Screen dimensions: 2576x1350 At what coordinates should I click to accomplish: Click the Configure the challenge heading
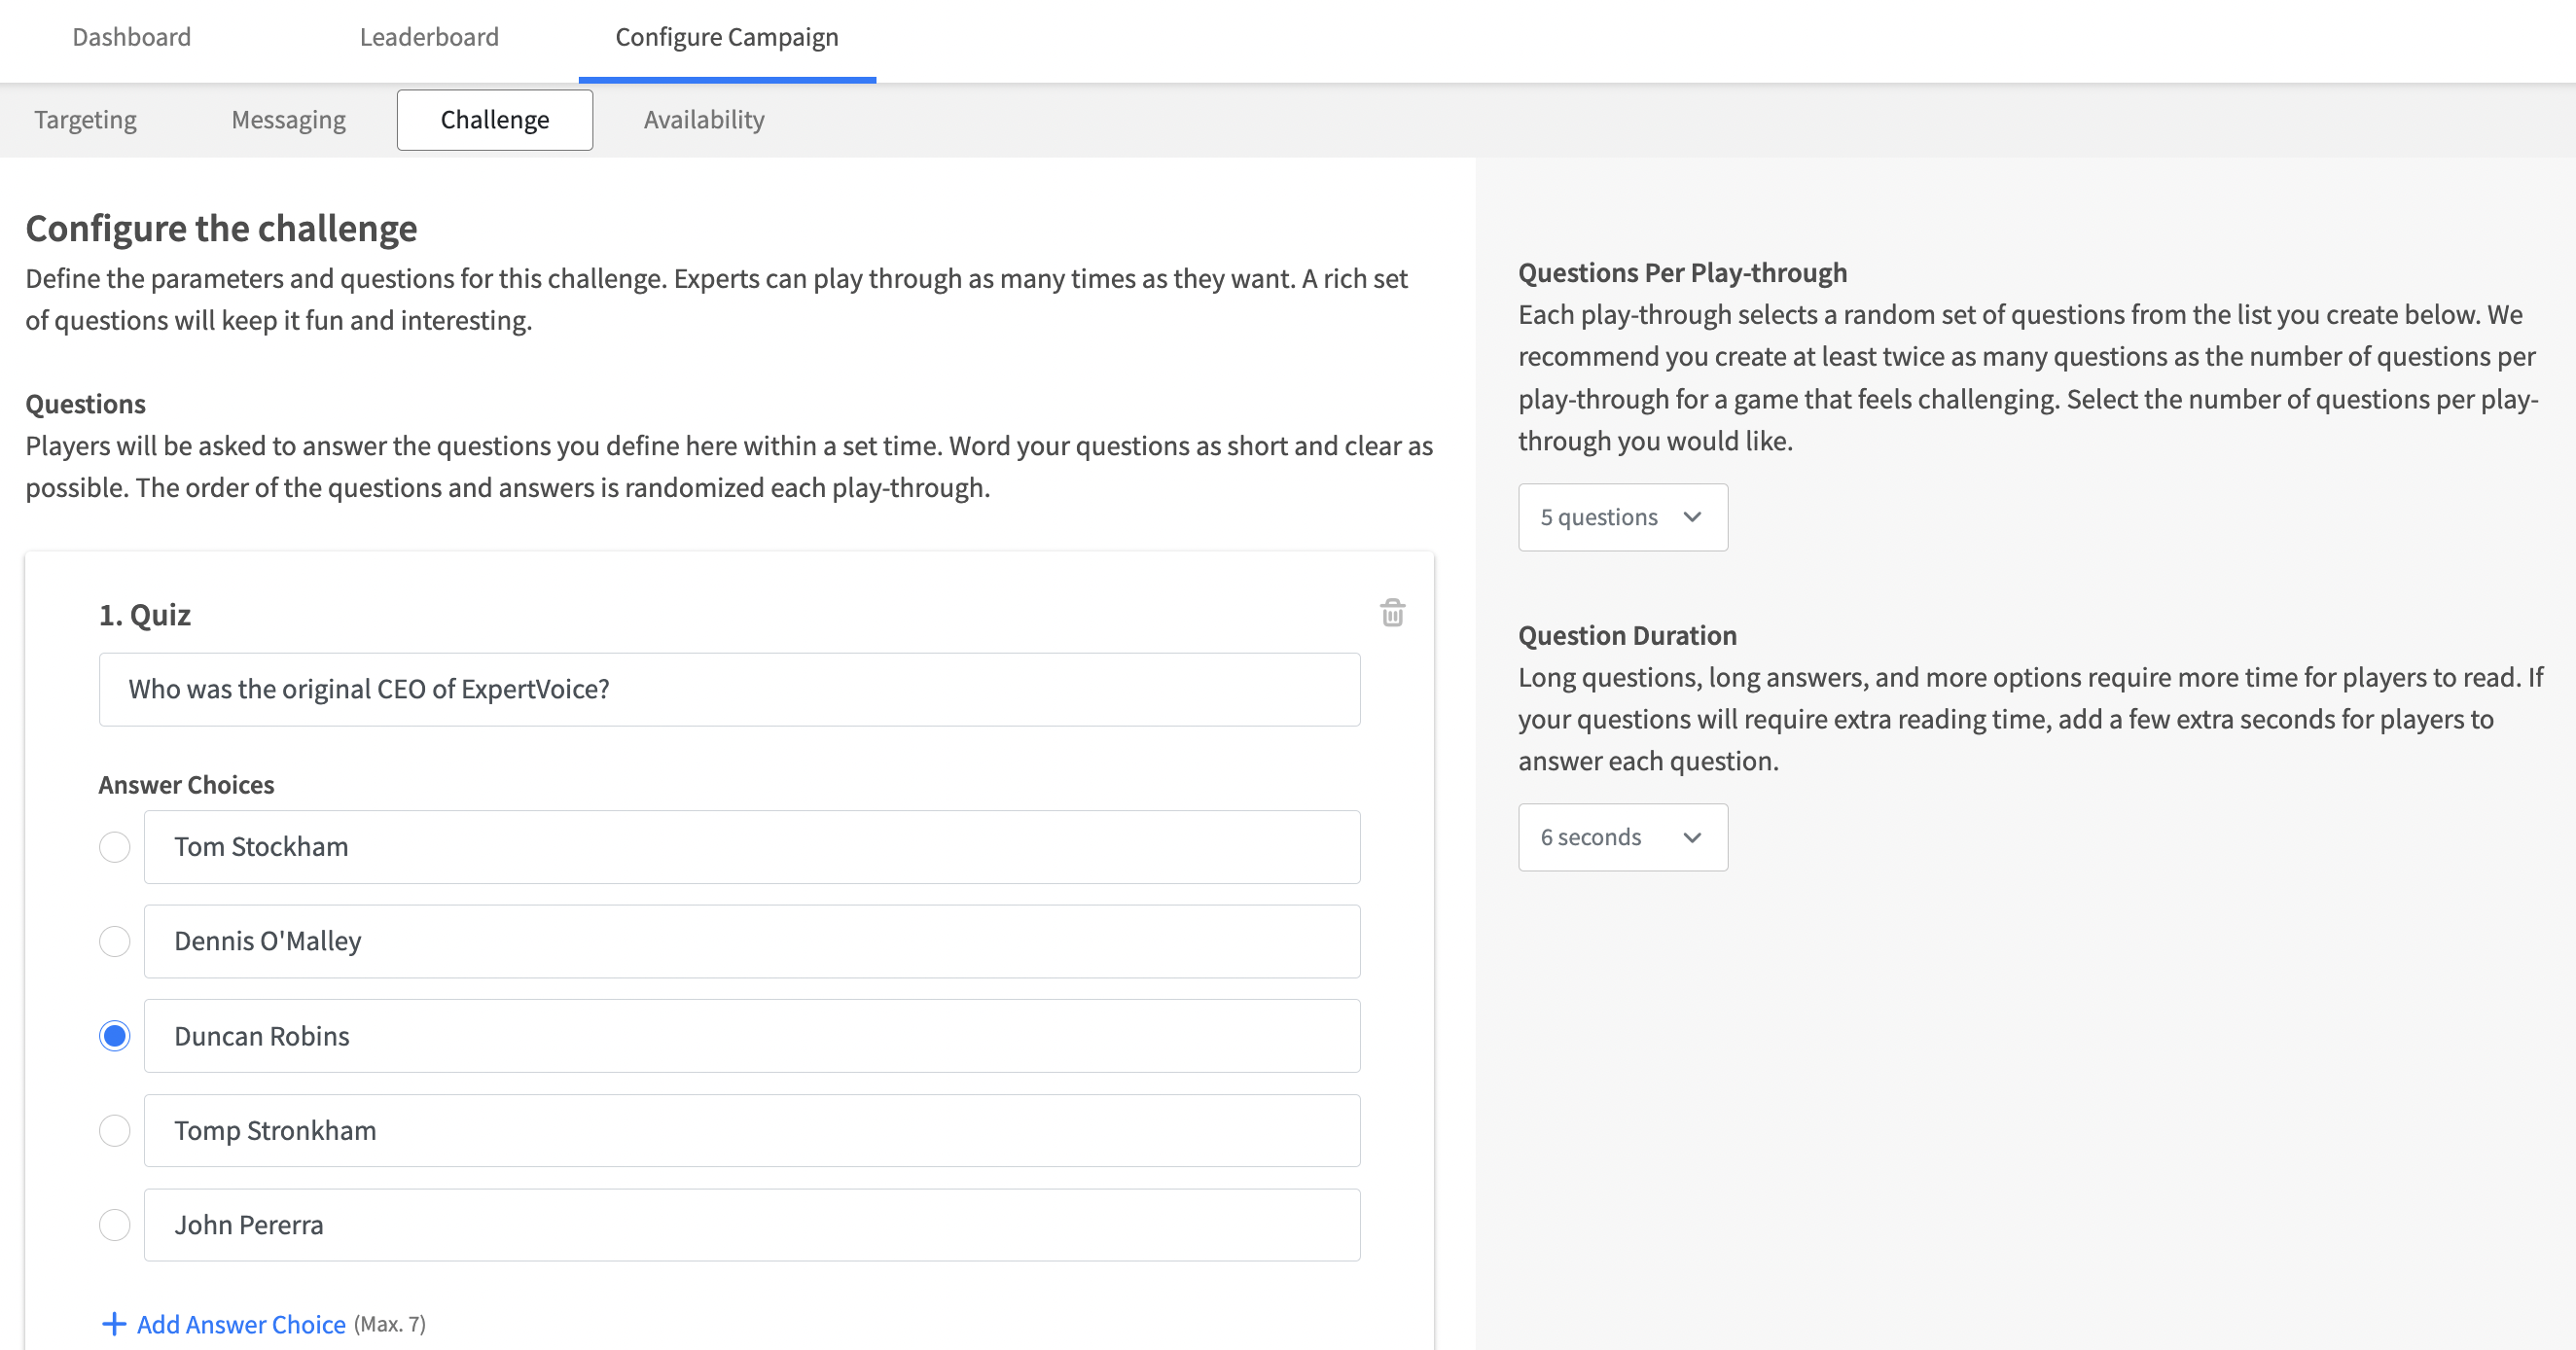point(221,229)
